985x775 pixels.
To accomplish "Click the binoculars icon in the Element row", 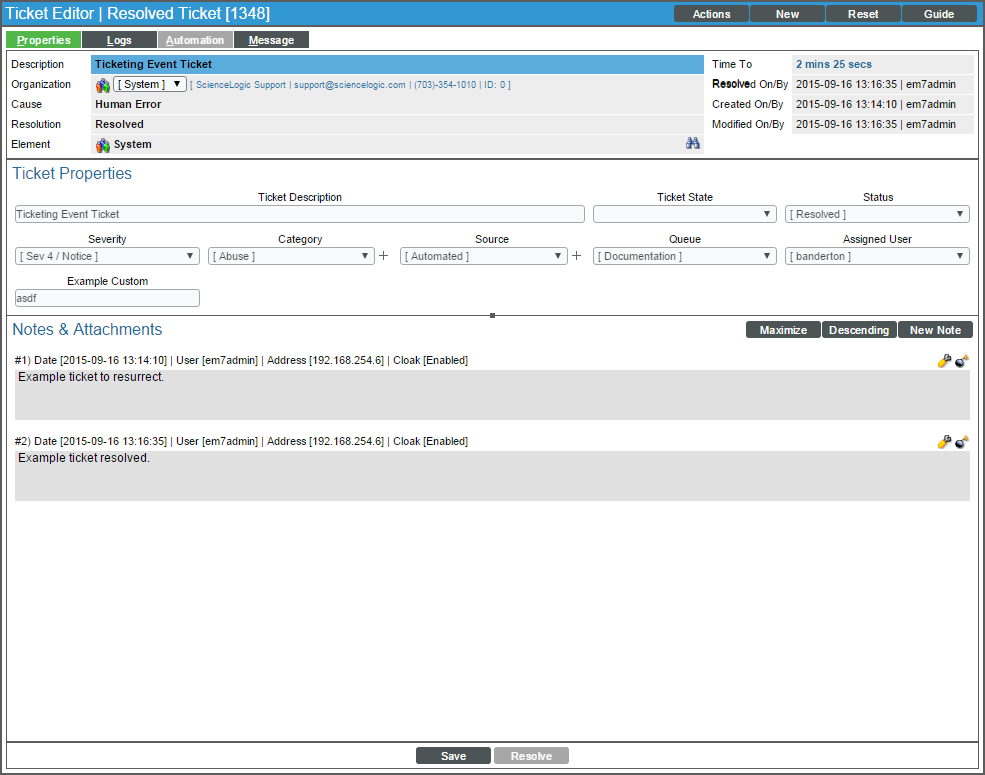I will coord(692,144).
